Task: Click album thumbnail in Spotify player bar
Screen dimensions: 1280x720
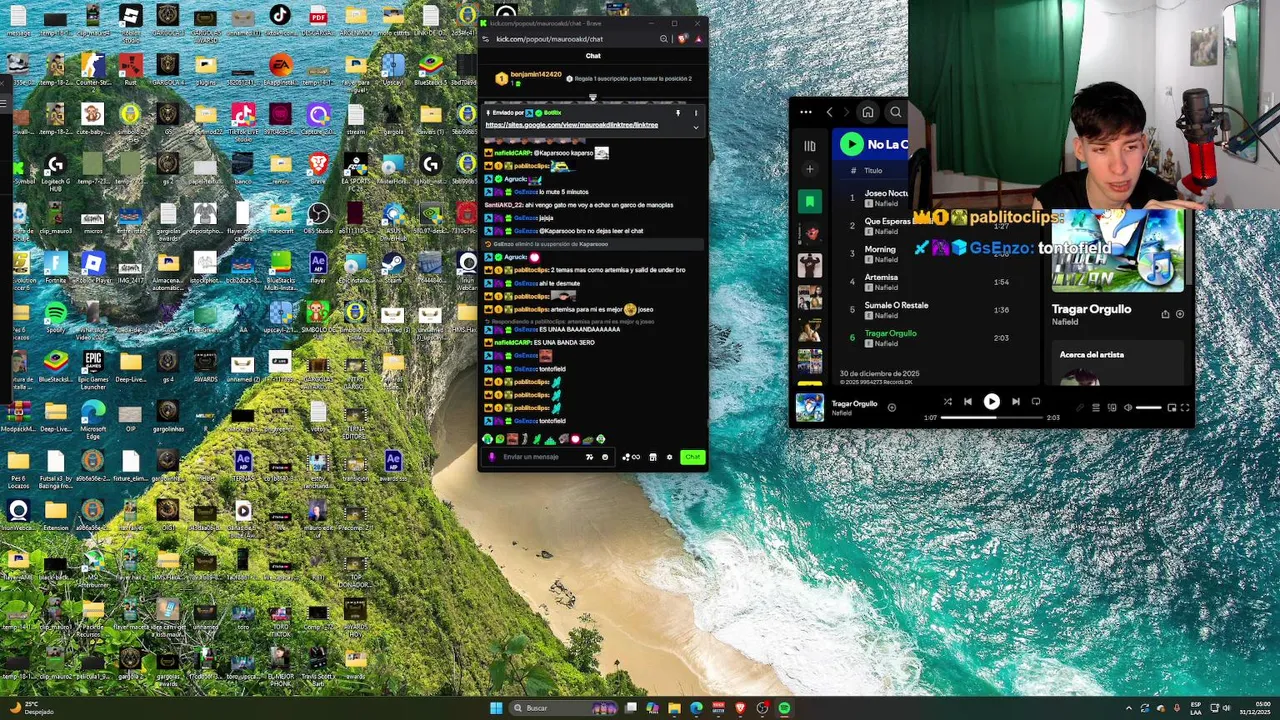Action: (x=810, y=408)
